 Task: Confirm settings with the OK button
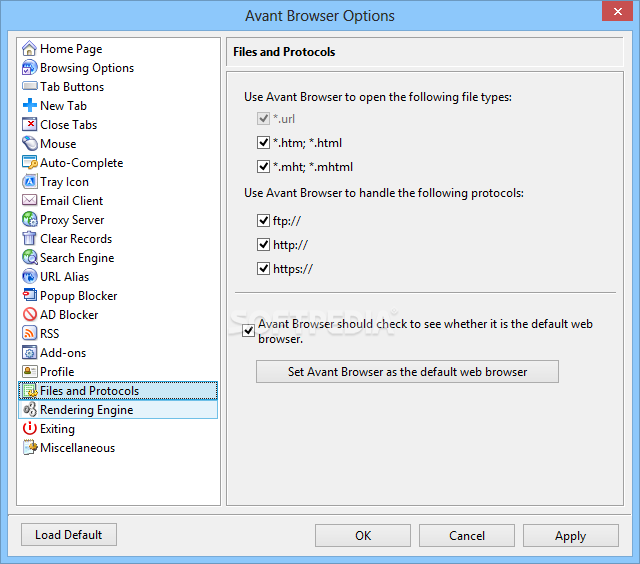[x=363, y=535]
